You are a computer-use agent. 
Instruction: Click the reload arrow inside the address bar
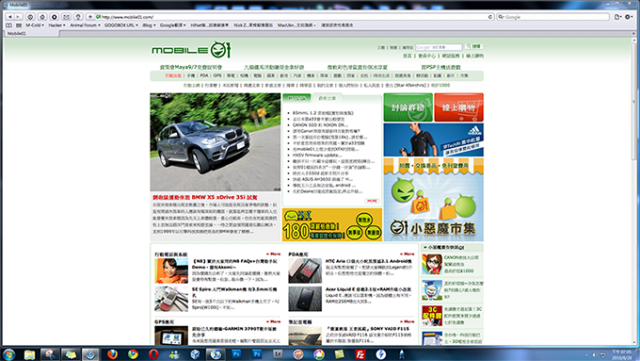(490, 17)
